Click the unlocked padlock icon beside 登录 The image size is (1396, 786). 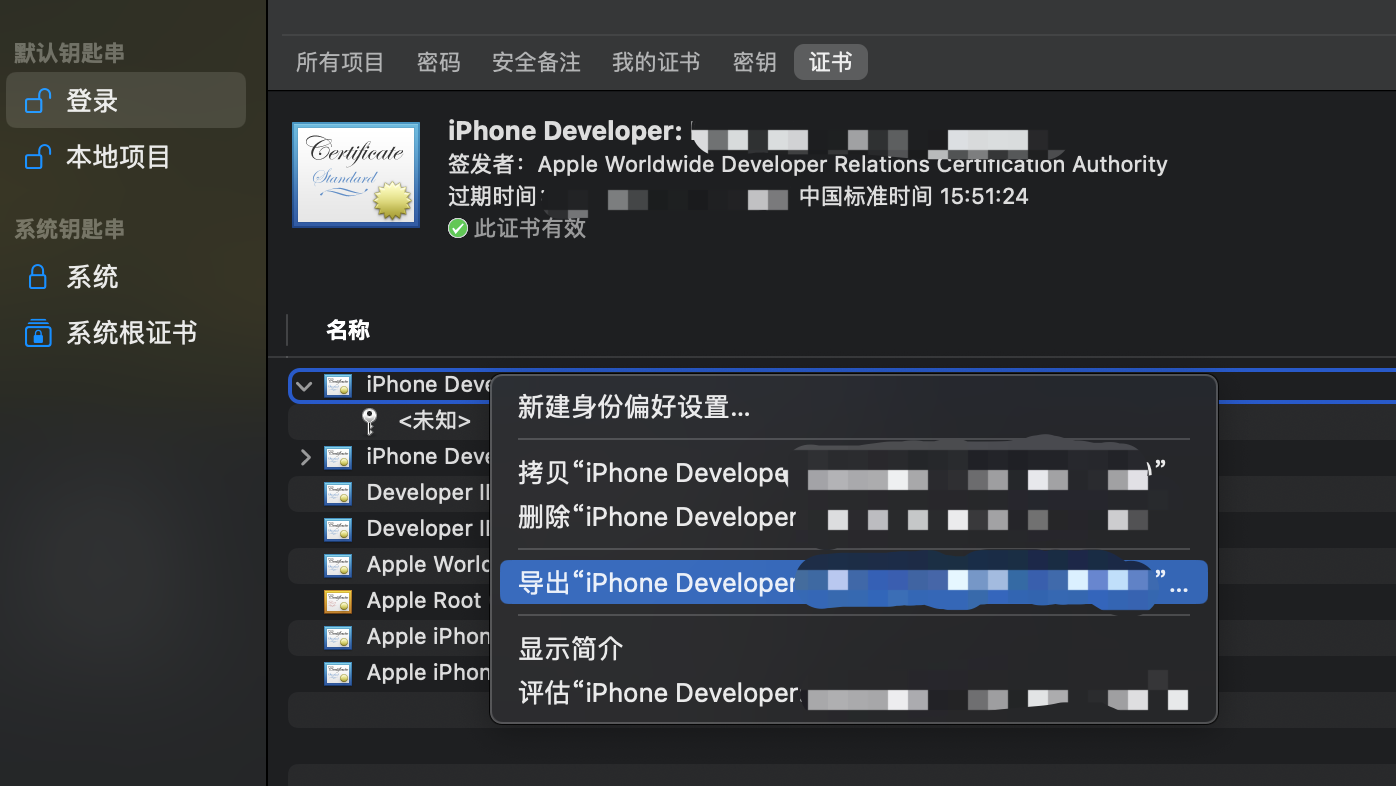pyautogui.click(x=38, y=101)
